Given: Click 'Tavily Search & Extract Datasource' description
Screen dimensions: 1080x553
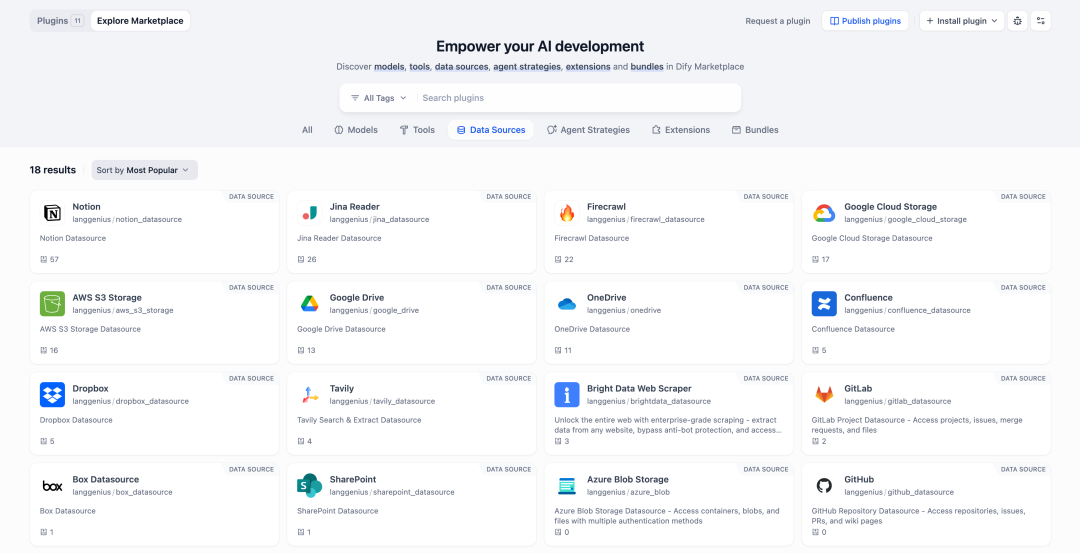Looking at the screenshot, I should [x=359, y=419].
